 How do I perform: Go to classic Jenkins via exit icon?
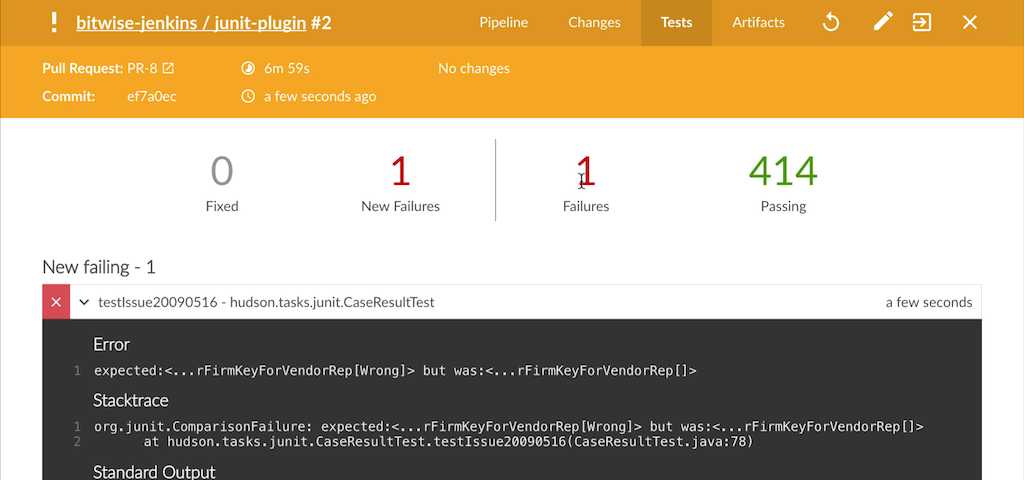tap(922, 22)
